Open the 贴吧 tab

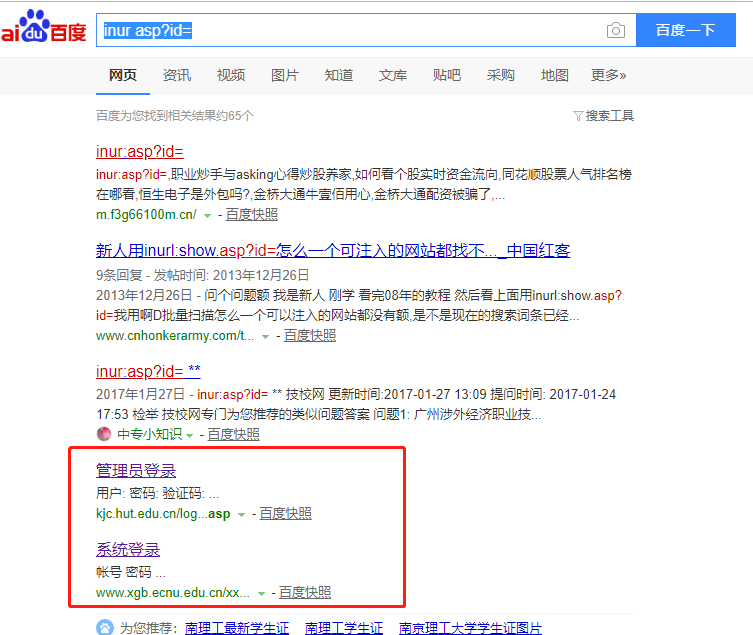[x=447, y=75]
